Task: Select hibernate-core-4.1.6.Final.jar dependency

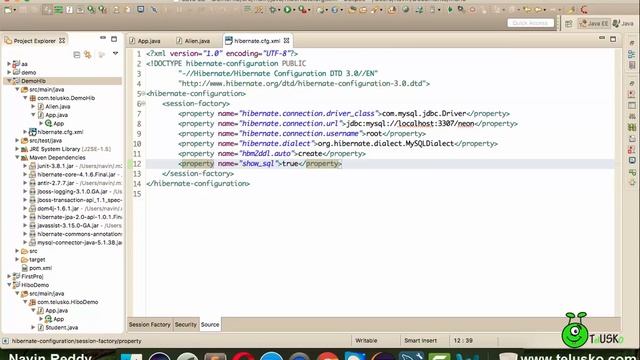Action: [x=76, y=175]
